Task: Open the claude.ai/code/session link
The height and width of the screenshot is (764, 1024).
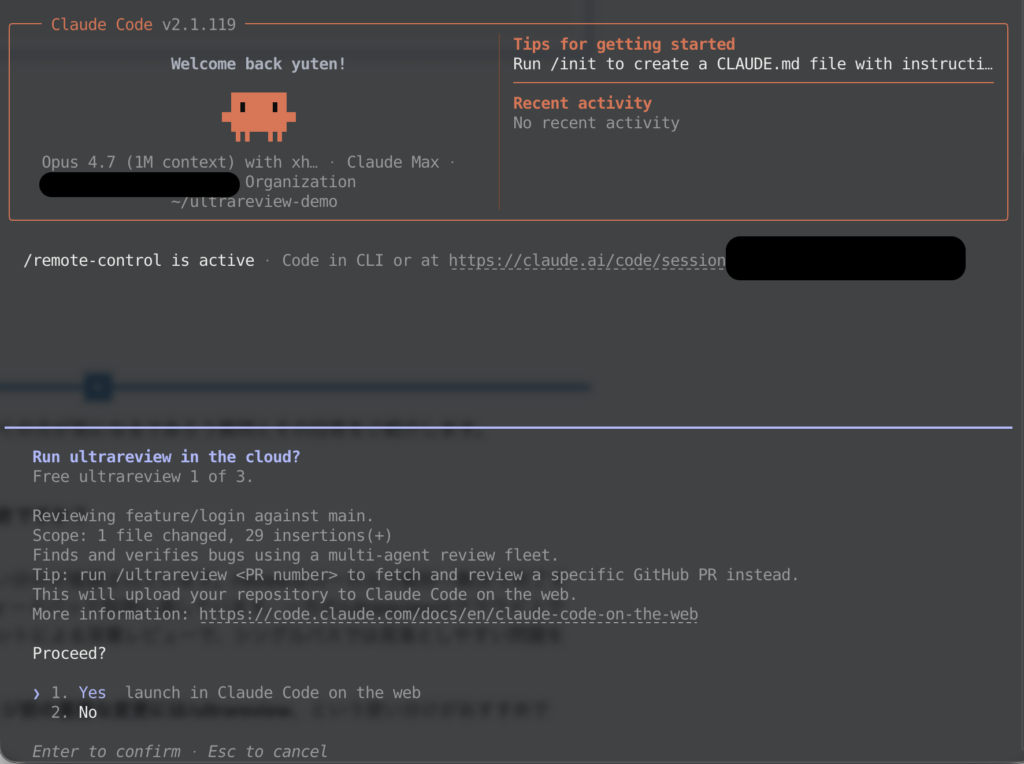Action: (x=587, y=261)
